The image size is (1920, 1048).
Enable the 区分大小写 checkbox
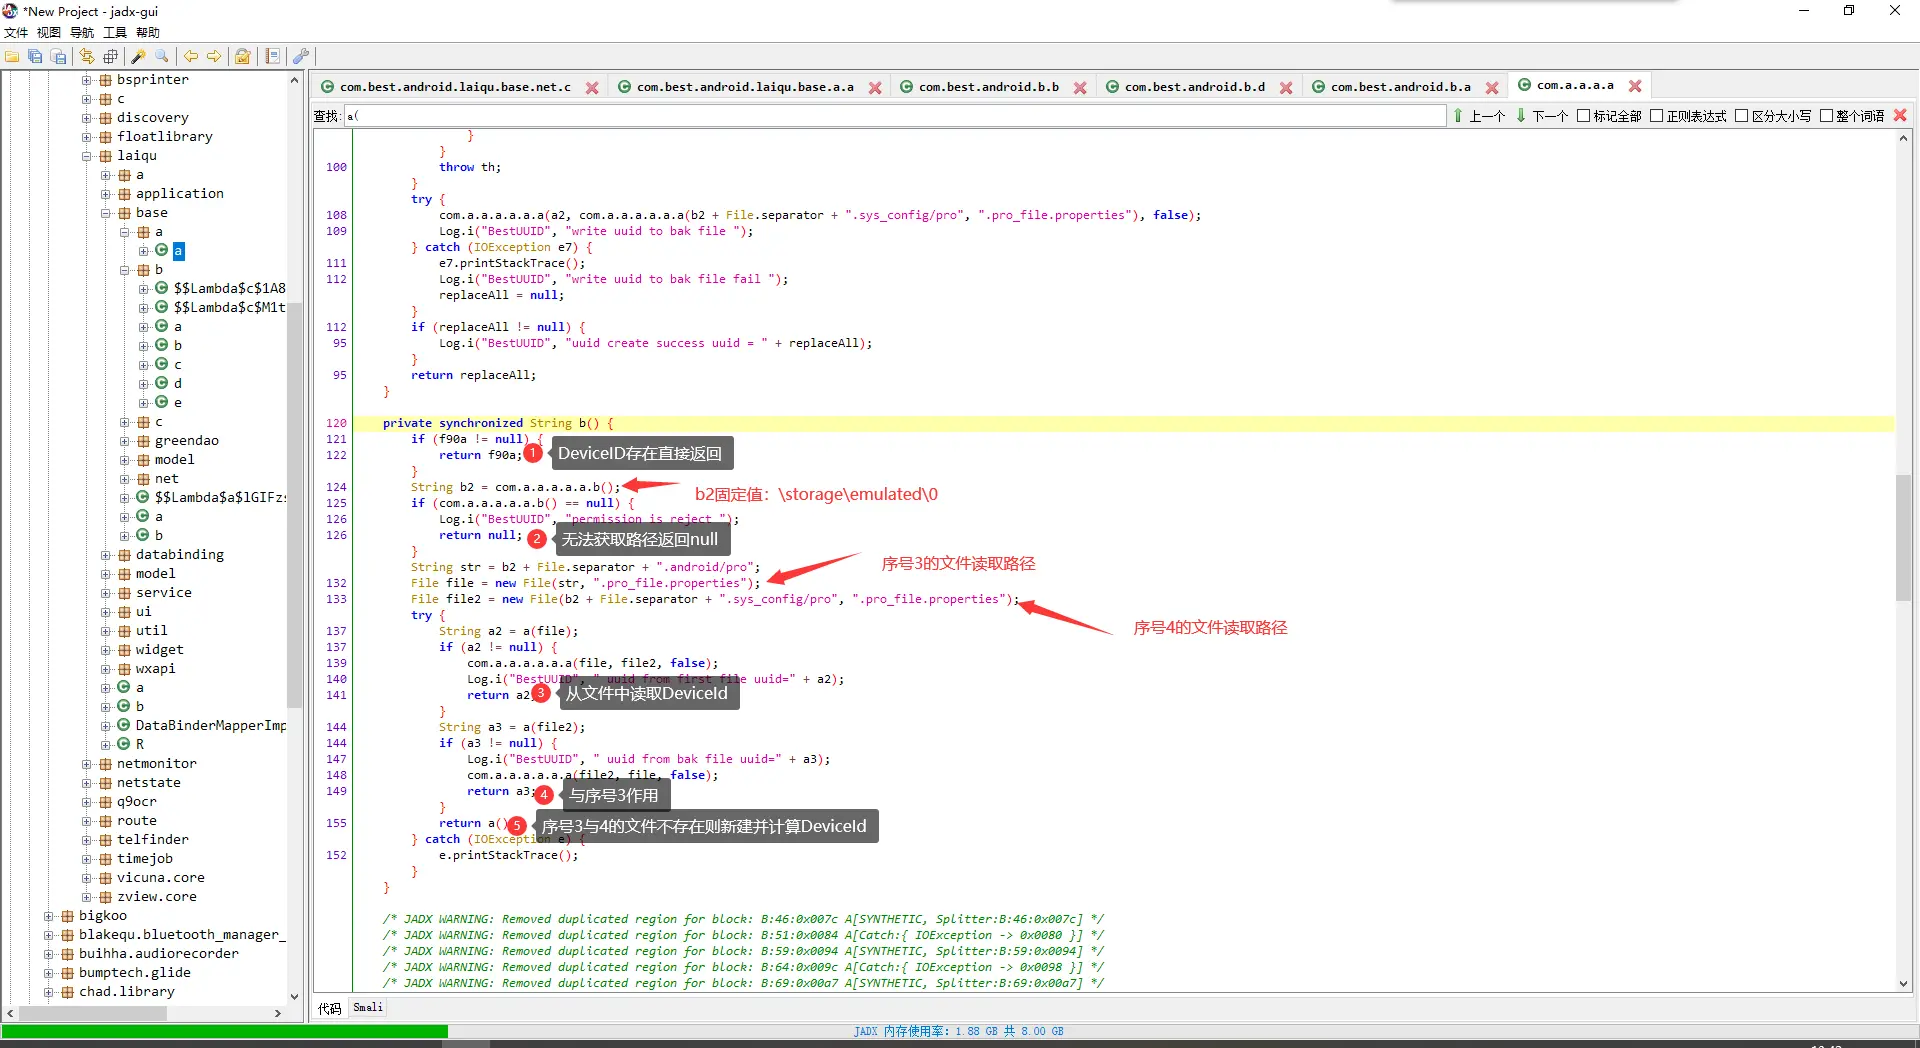coord(1741,116)
